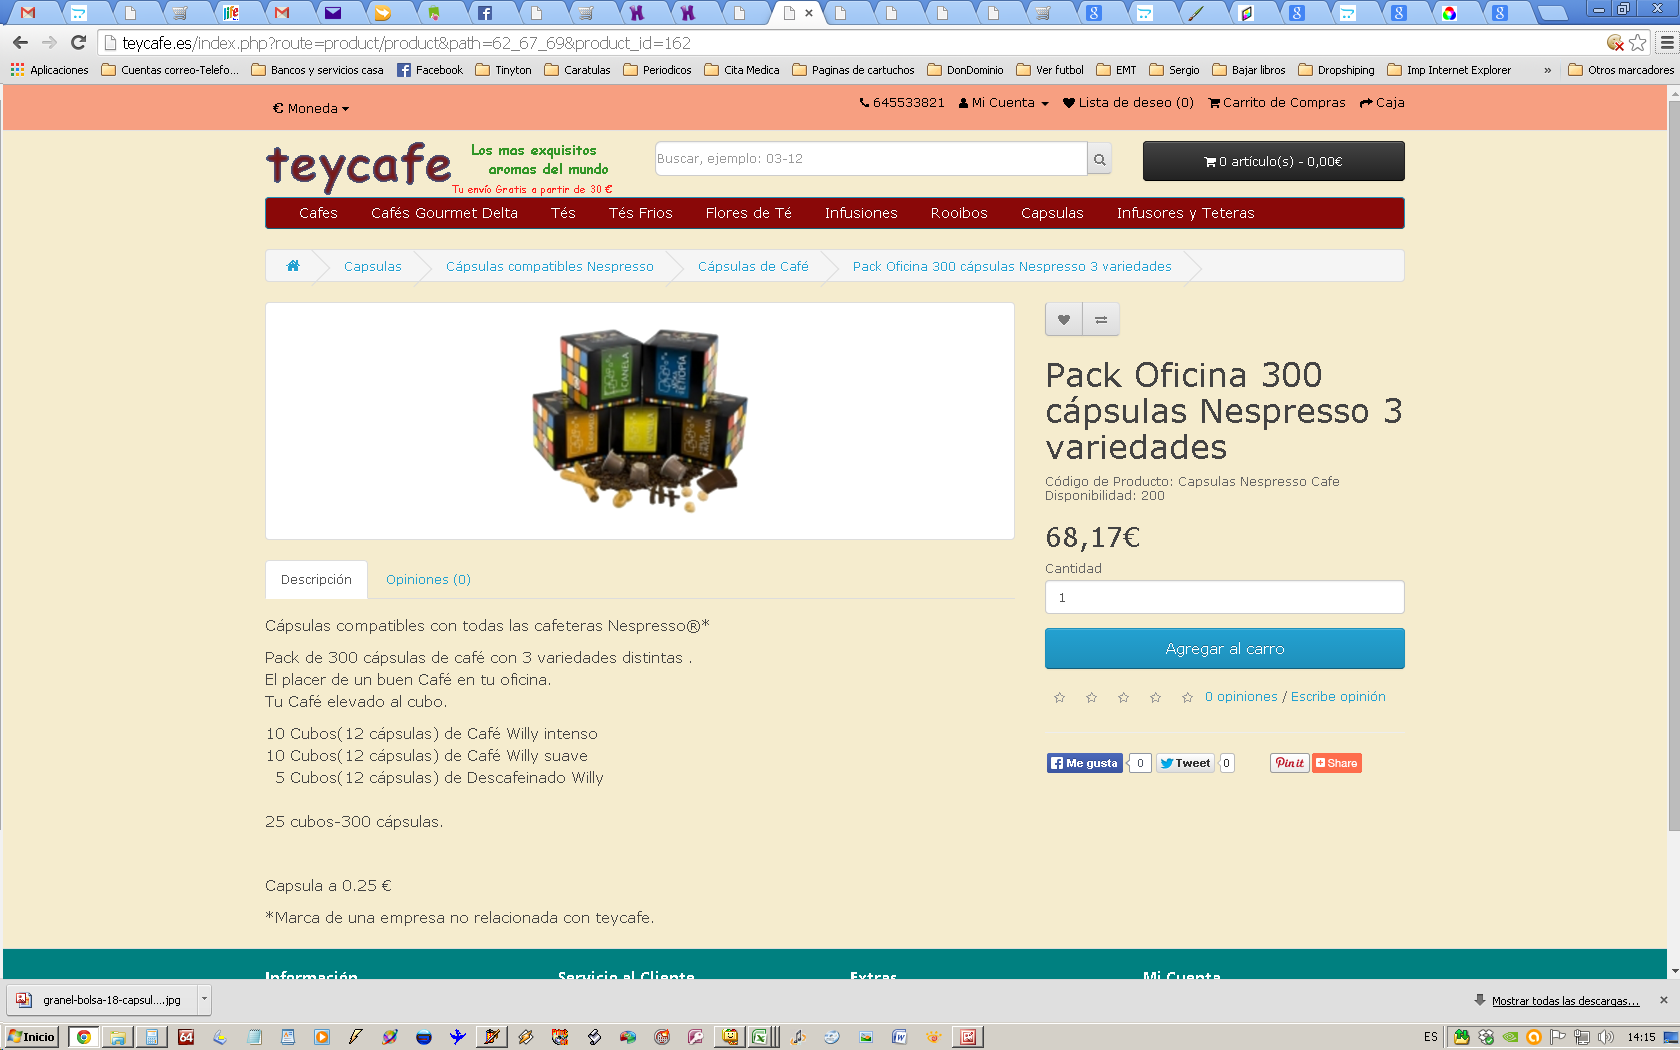
Task: Switch to the Opiniones (0) tab
Action: tap(428, 580)
